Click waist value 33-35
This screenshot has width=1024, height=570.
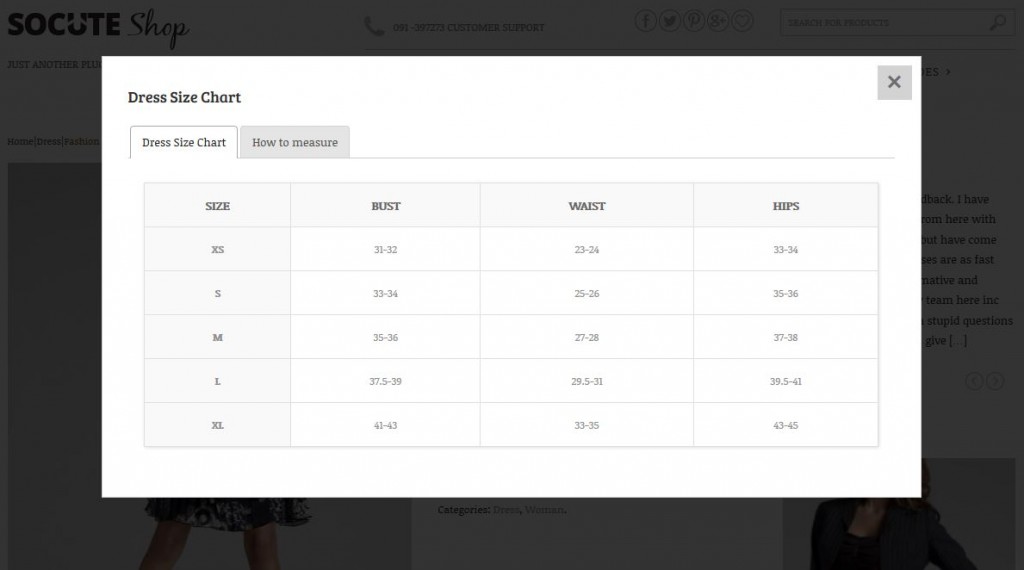(x=586, y=425)
